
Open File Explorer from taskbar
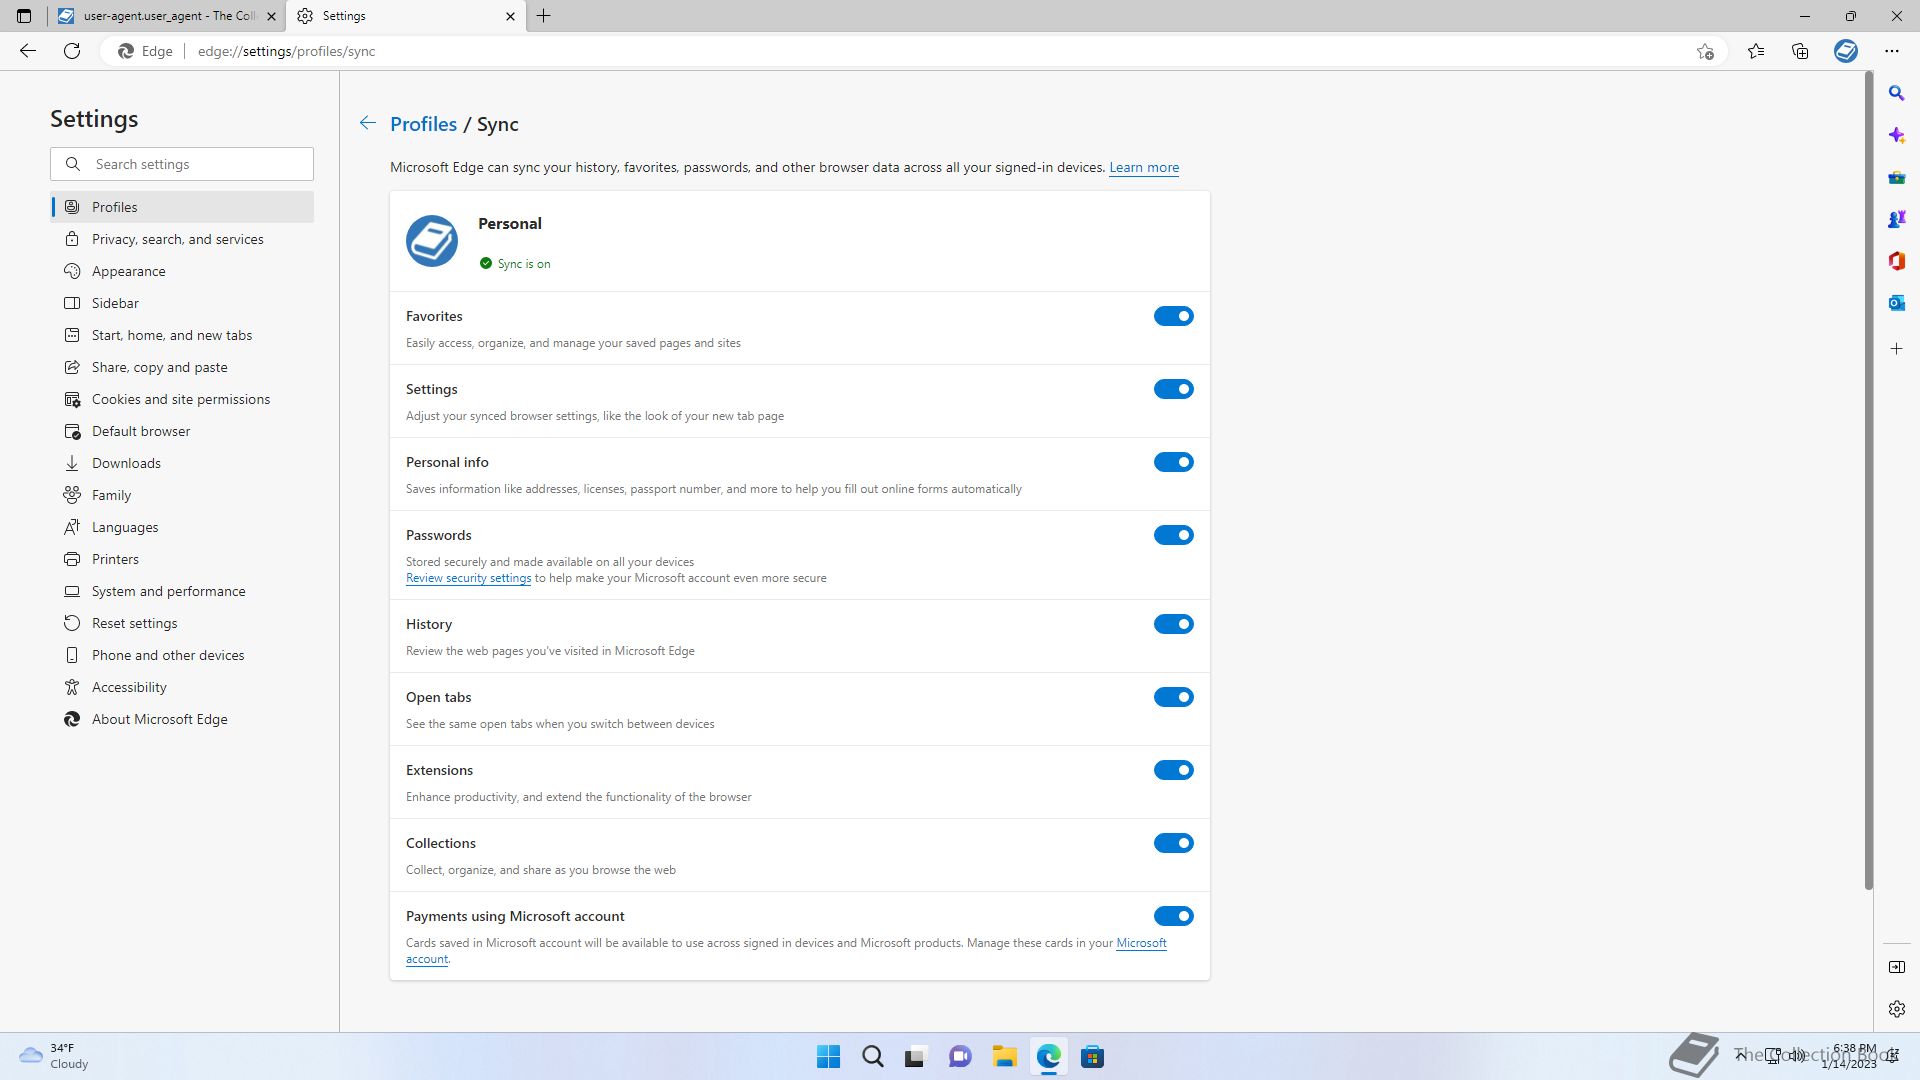1004,1057
